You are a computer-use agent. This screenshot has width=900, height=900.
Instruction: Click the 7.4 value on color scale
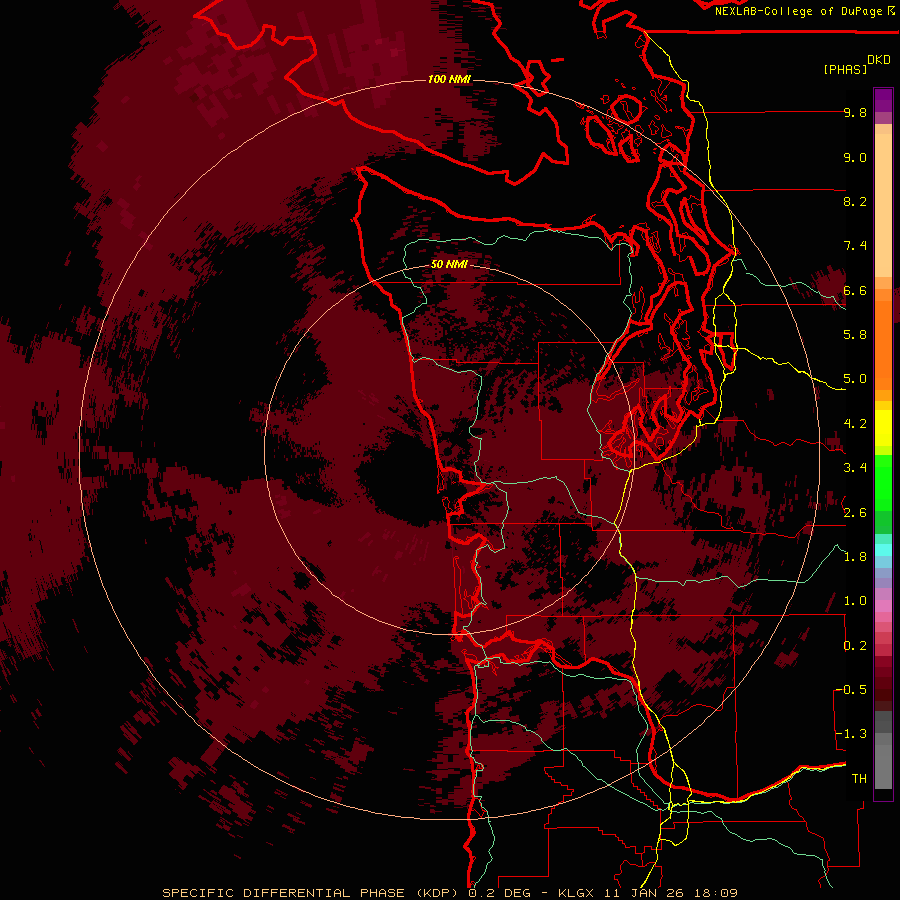(x=855, y=246)
